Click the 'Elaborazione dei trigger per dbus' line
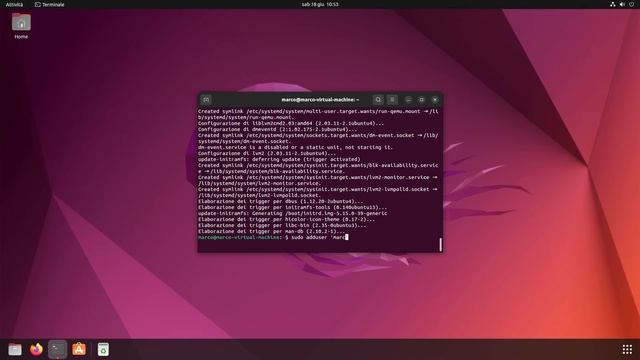This screenshot has width=640, height=360. pos(280,201)
